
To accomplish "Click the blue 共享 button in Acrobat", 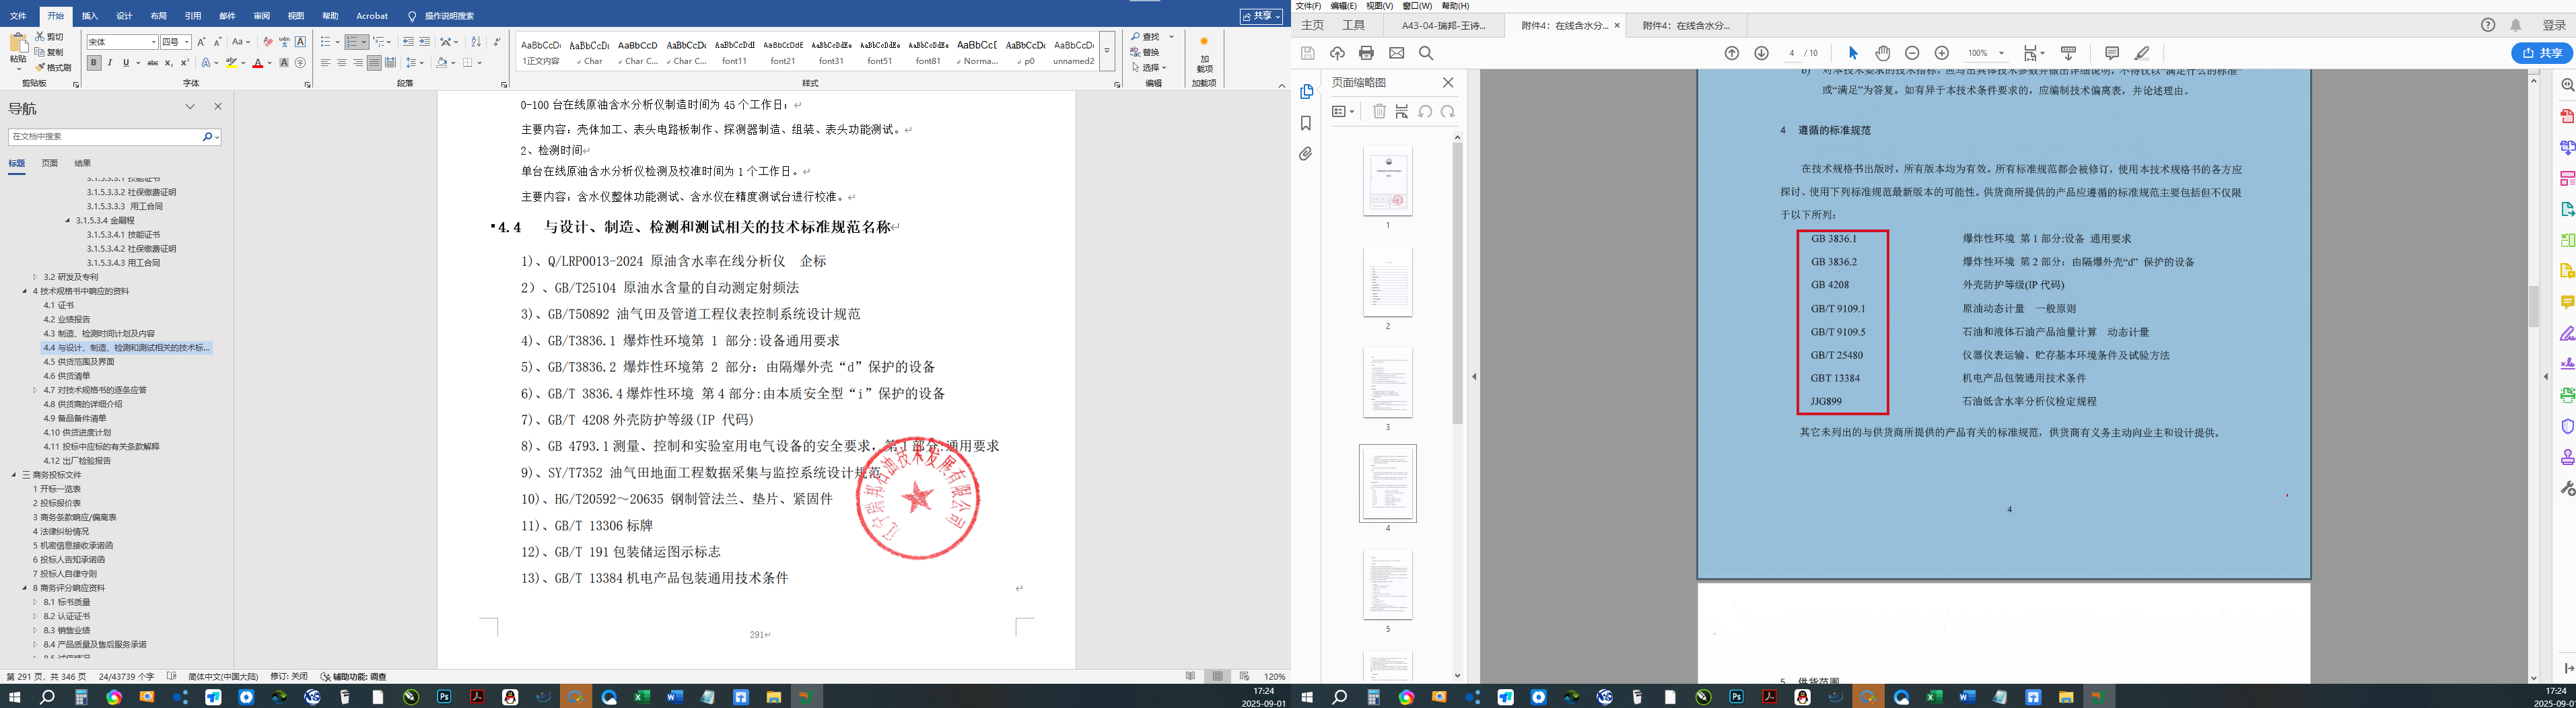I will tap(2542, 53).
